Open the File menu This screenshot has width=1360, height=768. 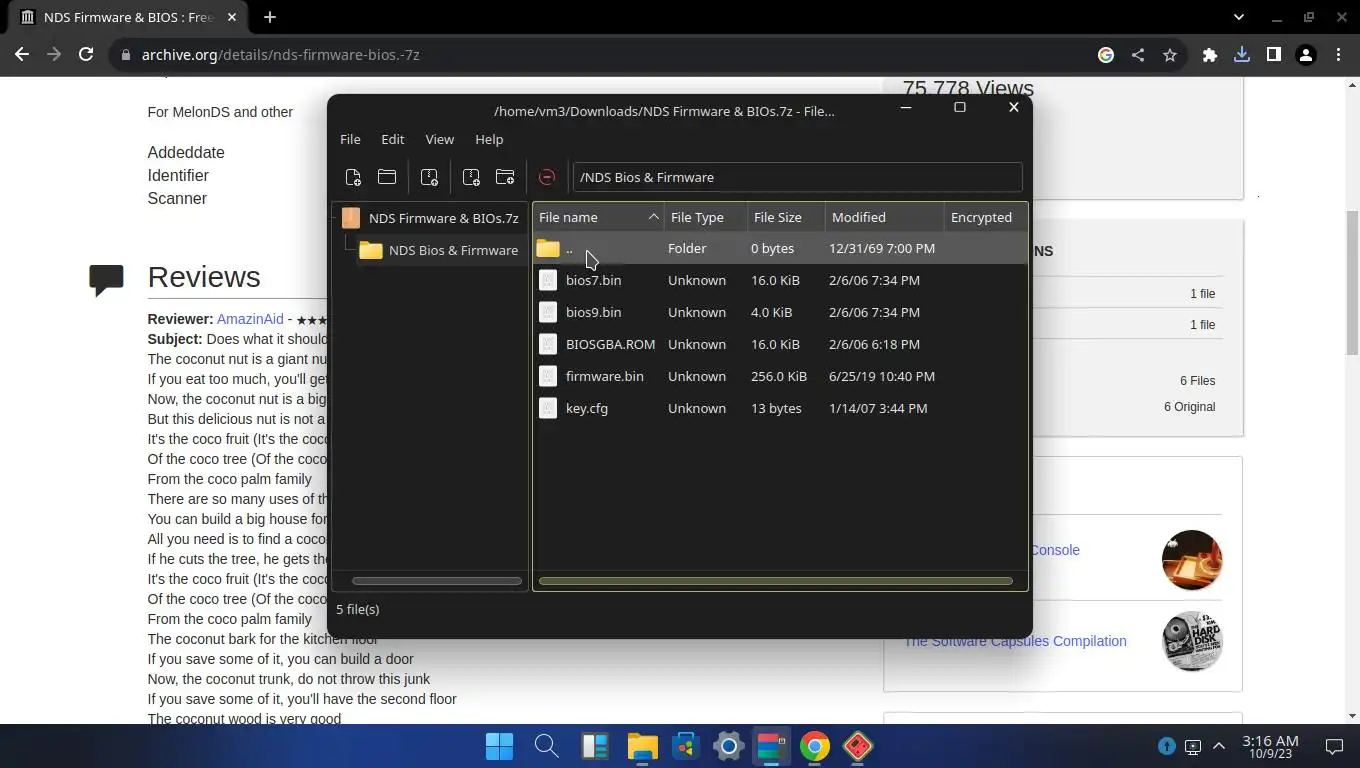click(350, 139)
